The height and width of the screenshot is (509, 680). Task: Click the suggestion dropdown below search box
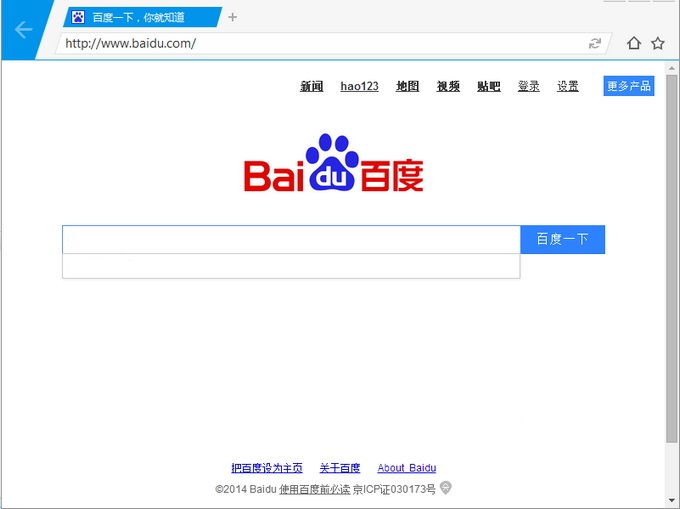tap(291, 266)
